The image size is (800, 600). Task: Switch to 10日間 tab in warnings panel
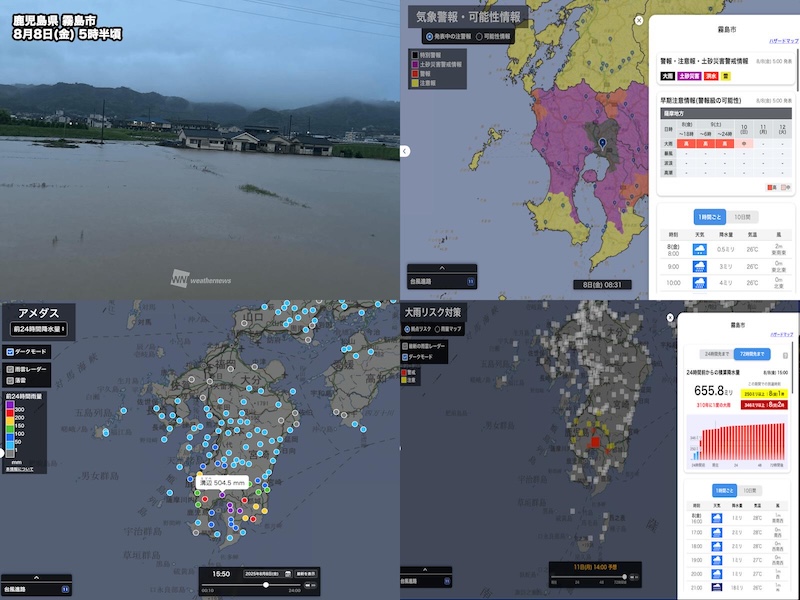741,217
